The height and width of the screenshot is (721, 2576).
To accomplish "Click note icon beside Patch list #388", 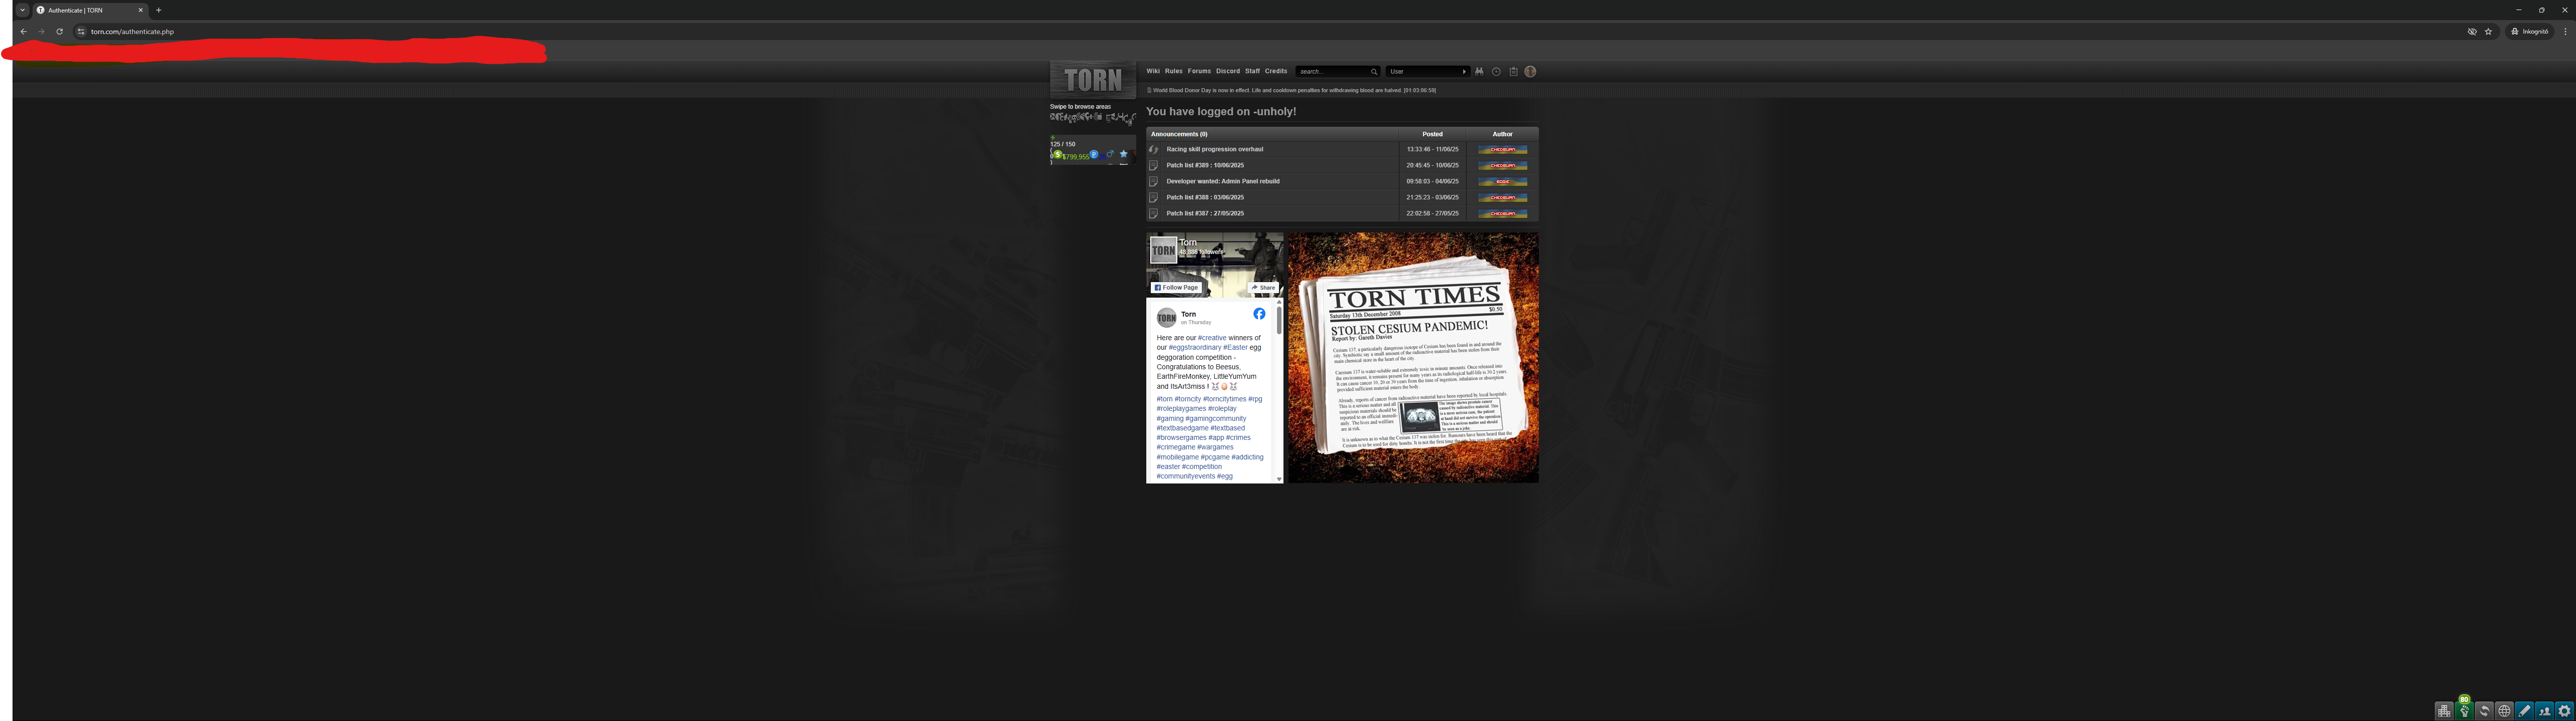I will tap(1153, 198).
